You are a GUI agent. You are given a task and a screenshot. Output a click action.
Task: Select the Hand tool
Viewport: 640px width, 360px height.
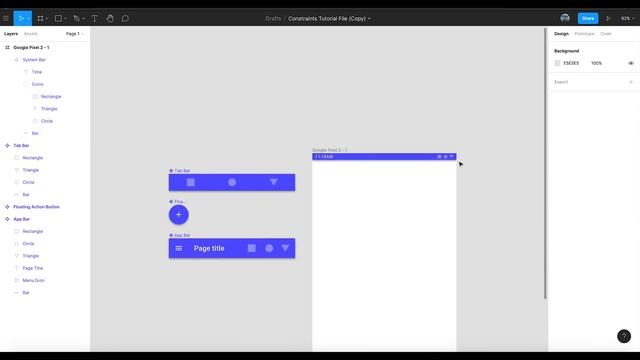point(110,18)
